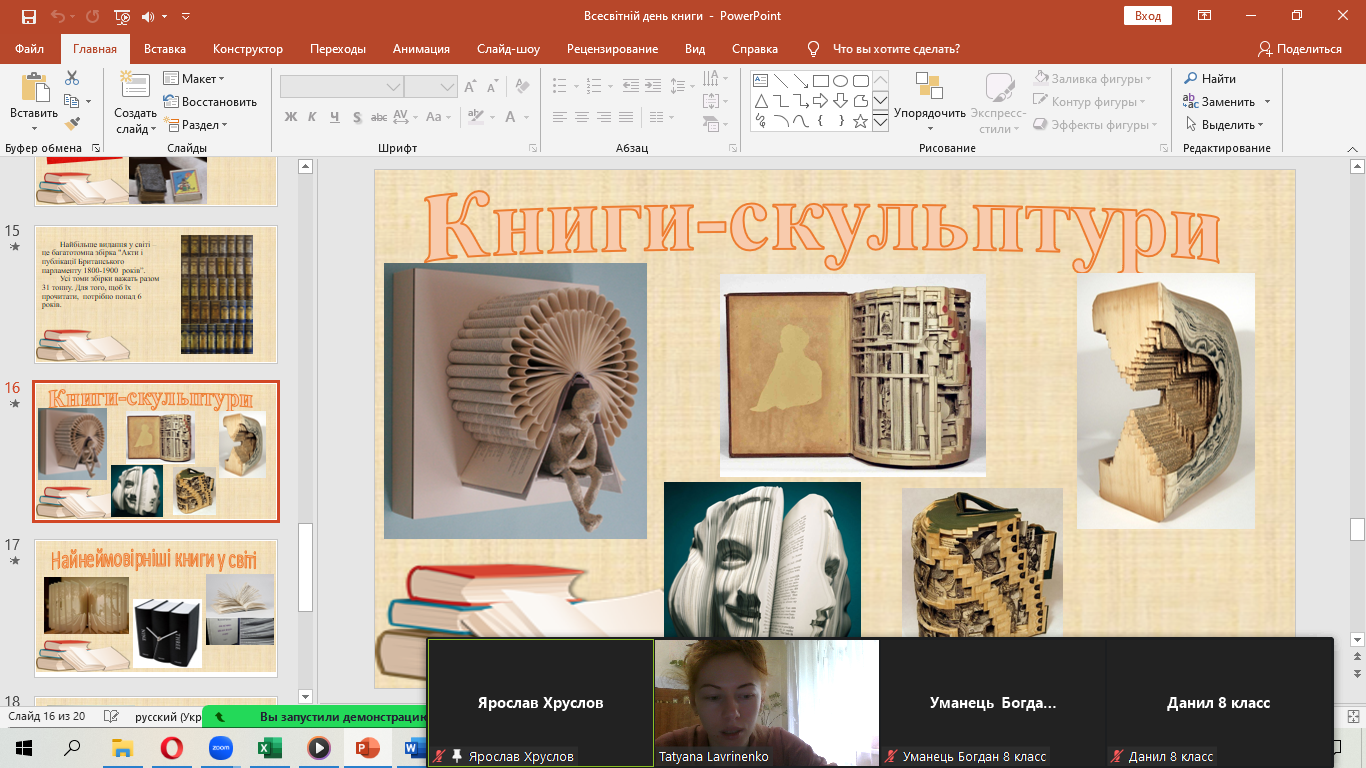Open Excel from the Windows taskbar
This screenshot has height=768, width=1366.
click(x=270, y=747)
